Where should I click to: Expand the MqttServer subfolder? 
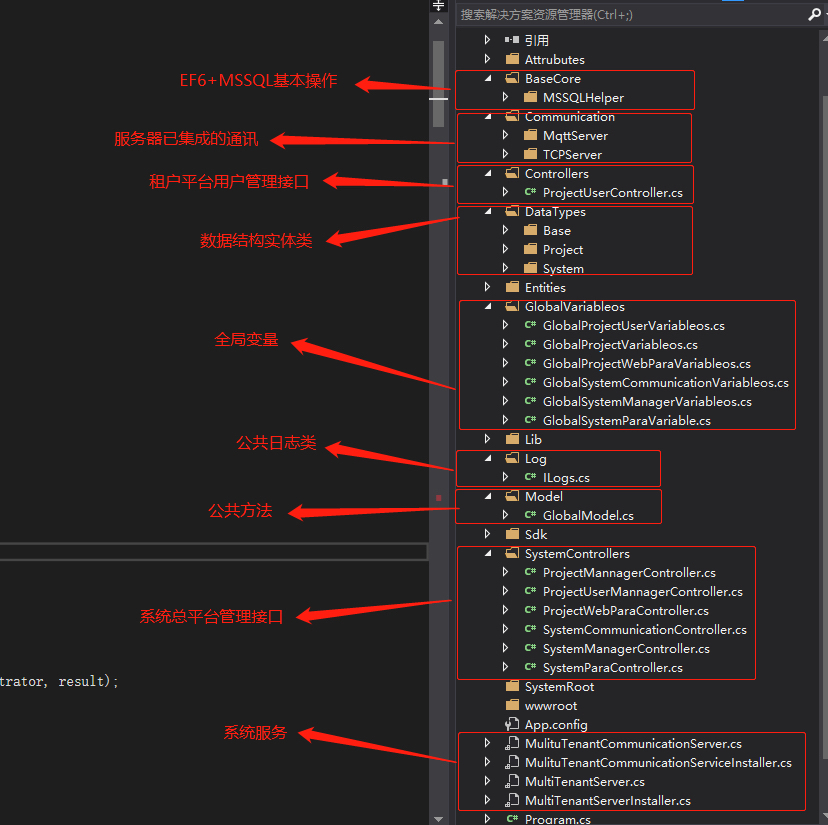(505, 136)
